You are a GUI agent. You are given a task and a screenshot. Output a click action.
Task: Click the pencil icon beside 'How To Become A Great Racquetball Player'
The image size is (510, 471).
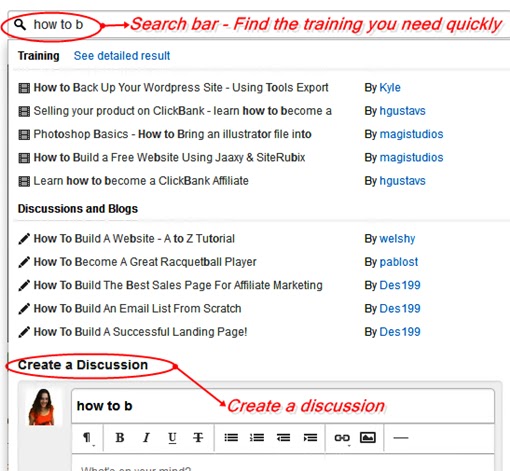tap(24, 262)
